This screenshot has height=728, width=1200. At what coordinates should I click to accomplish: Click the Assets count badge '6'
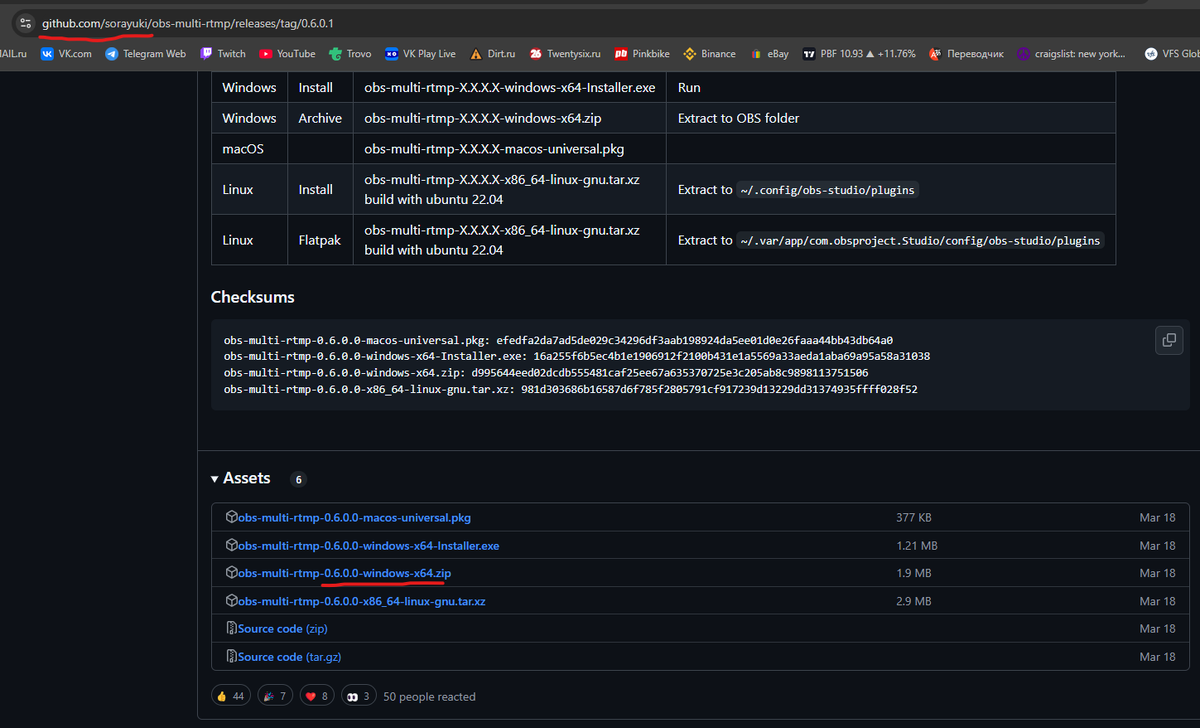click(298, 480)
